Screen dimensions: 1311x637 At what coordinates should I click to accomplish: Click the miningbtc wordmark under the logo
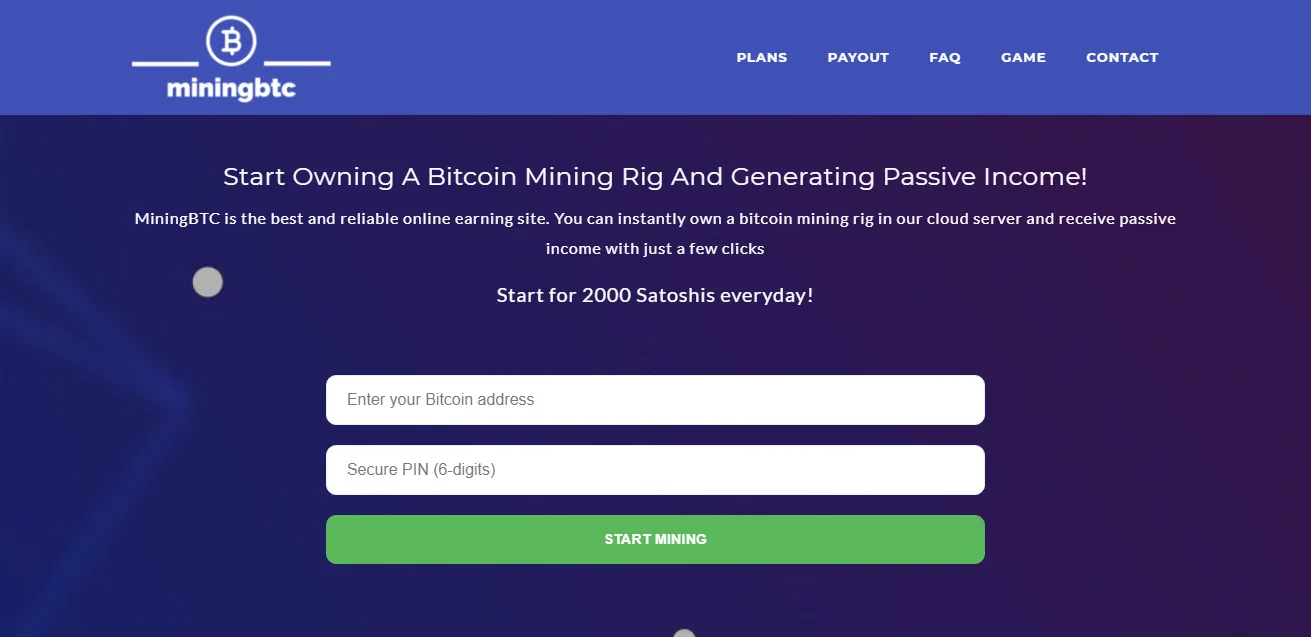click(x=231, y=90)
